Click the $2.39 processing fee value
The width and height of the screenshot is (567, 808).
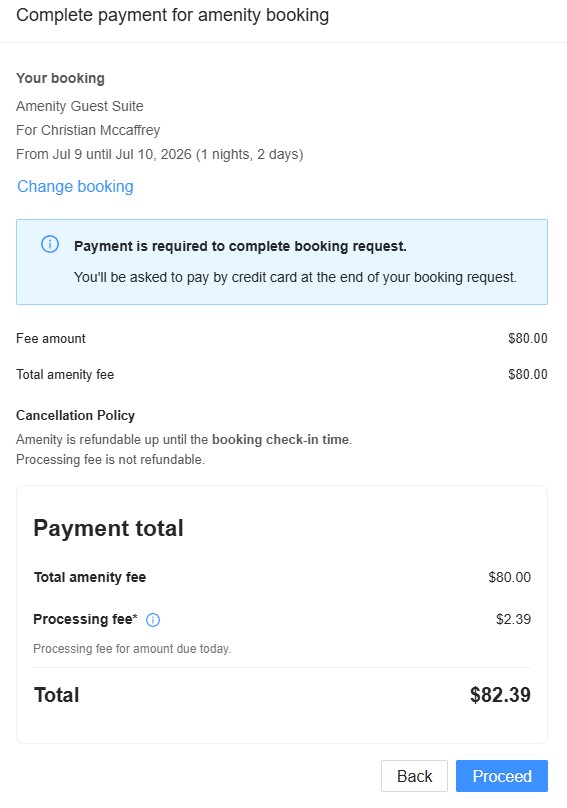(x=513, y=619)
